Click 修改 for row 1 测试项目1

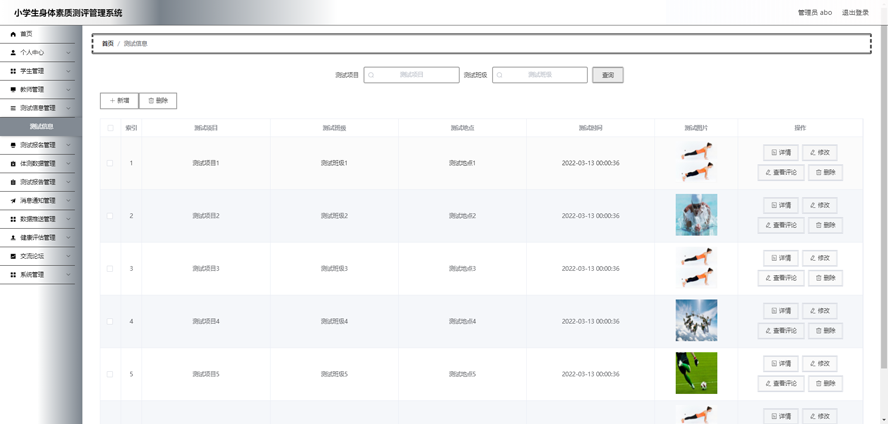(x=819, y=152)
